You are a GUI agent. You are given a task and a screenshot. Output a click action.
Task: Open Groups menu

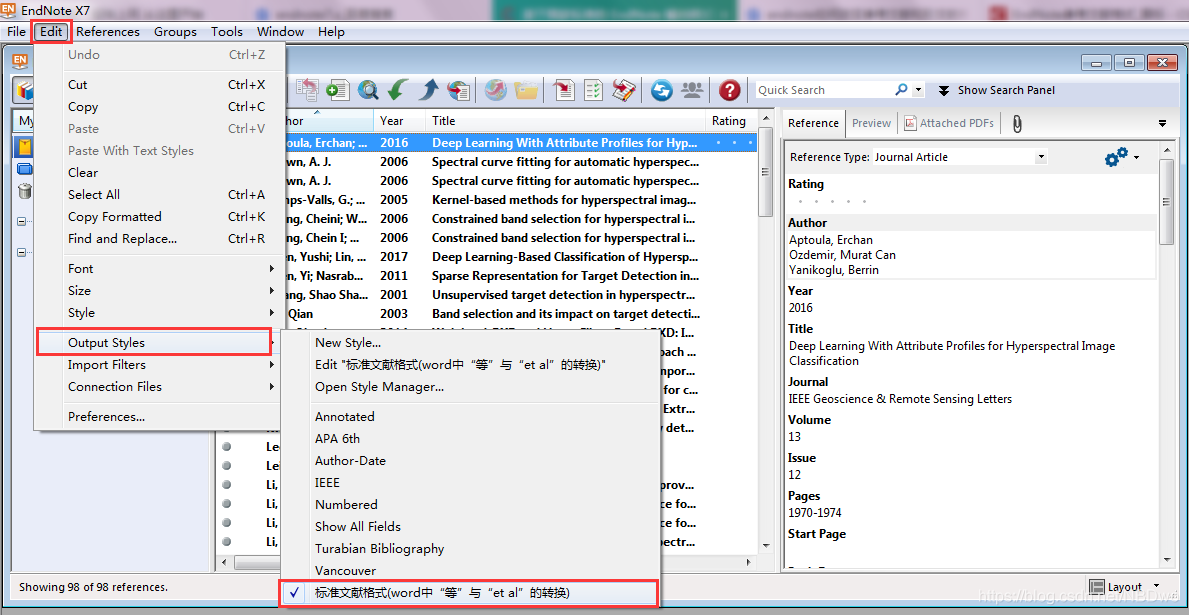click(175, 31)
